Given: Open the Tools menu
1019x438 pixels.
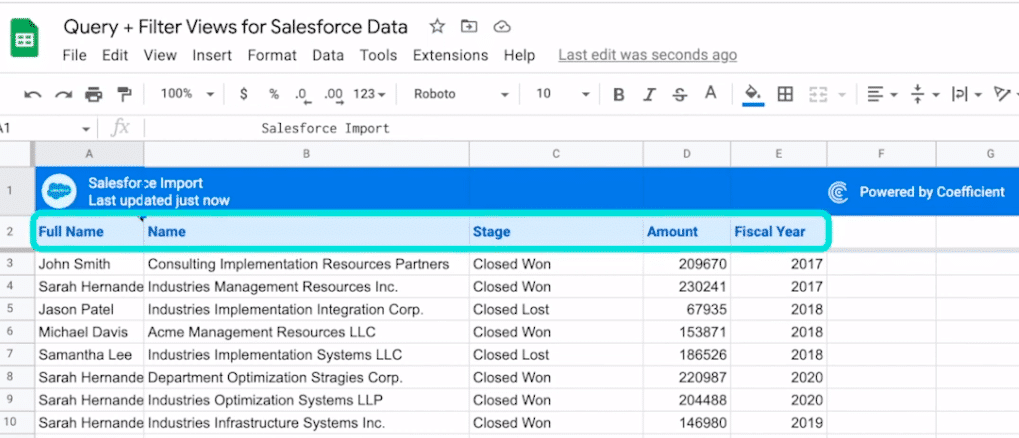Looking at the screenshot, I should click(x=378, y=55).
